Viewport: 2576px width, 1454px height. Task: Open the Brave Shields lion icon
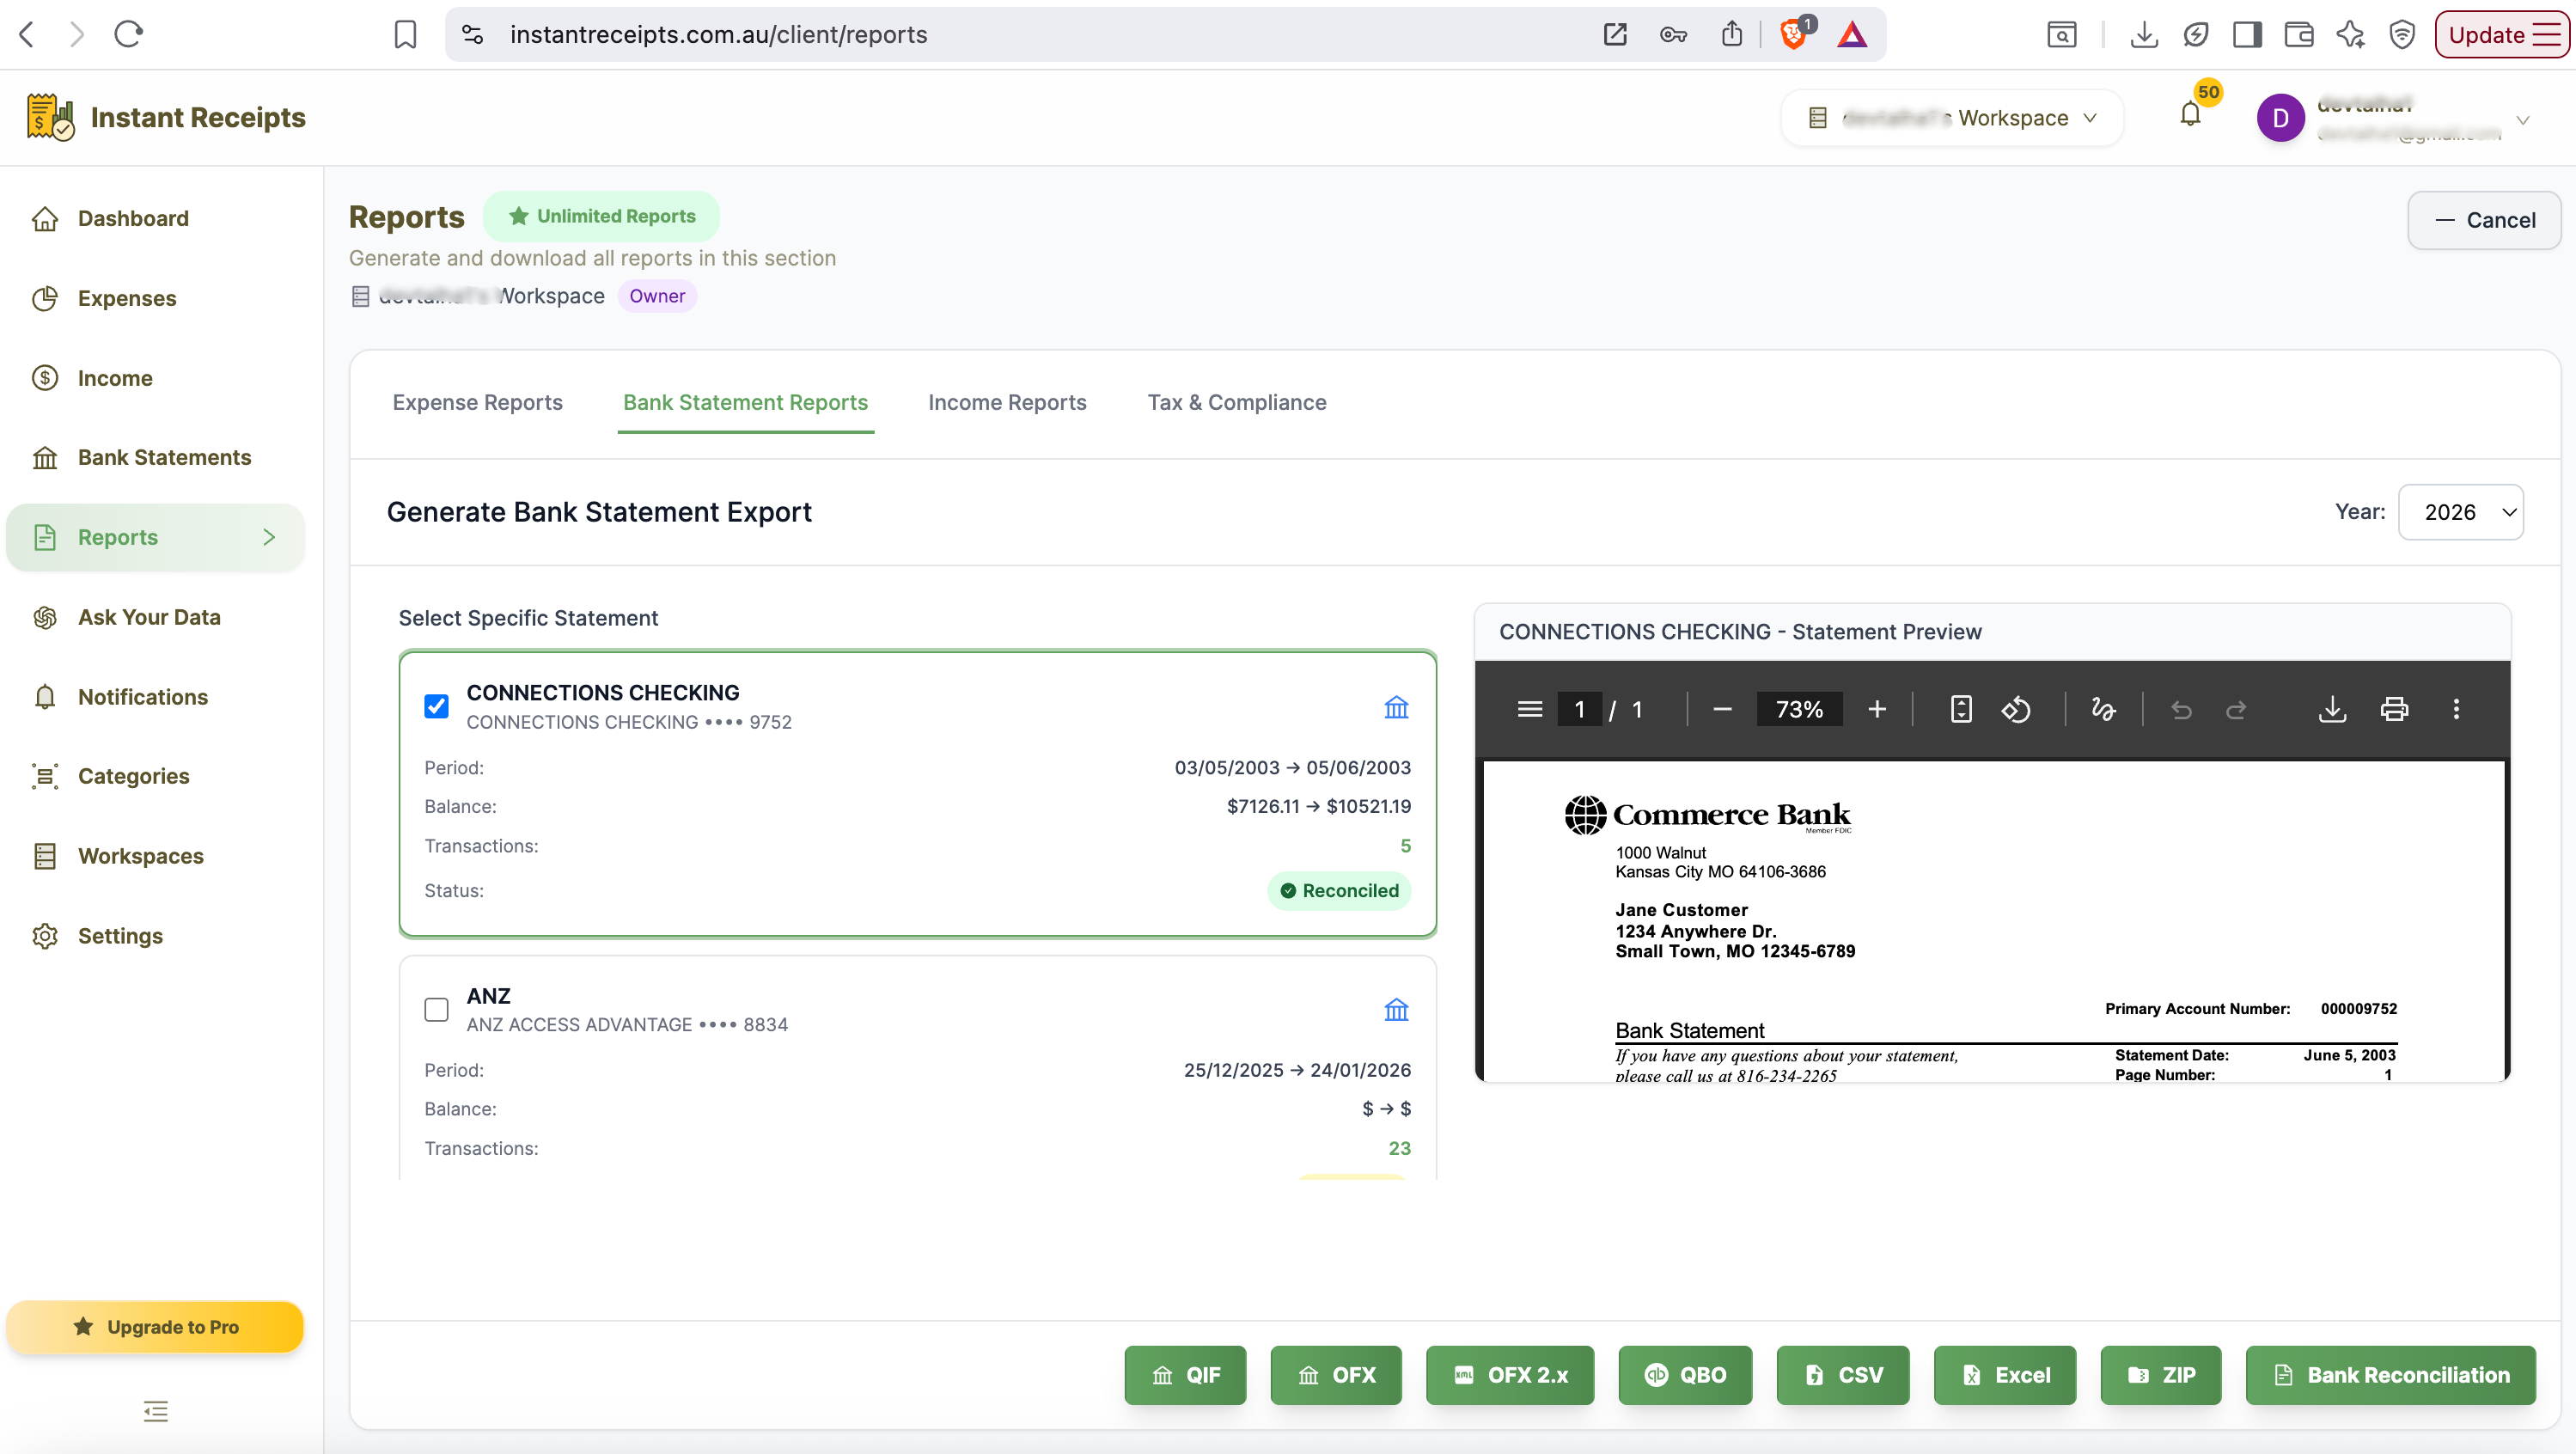[1793, 35]
